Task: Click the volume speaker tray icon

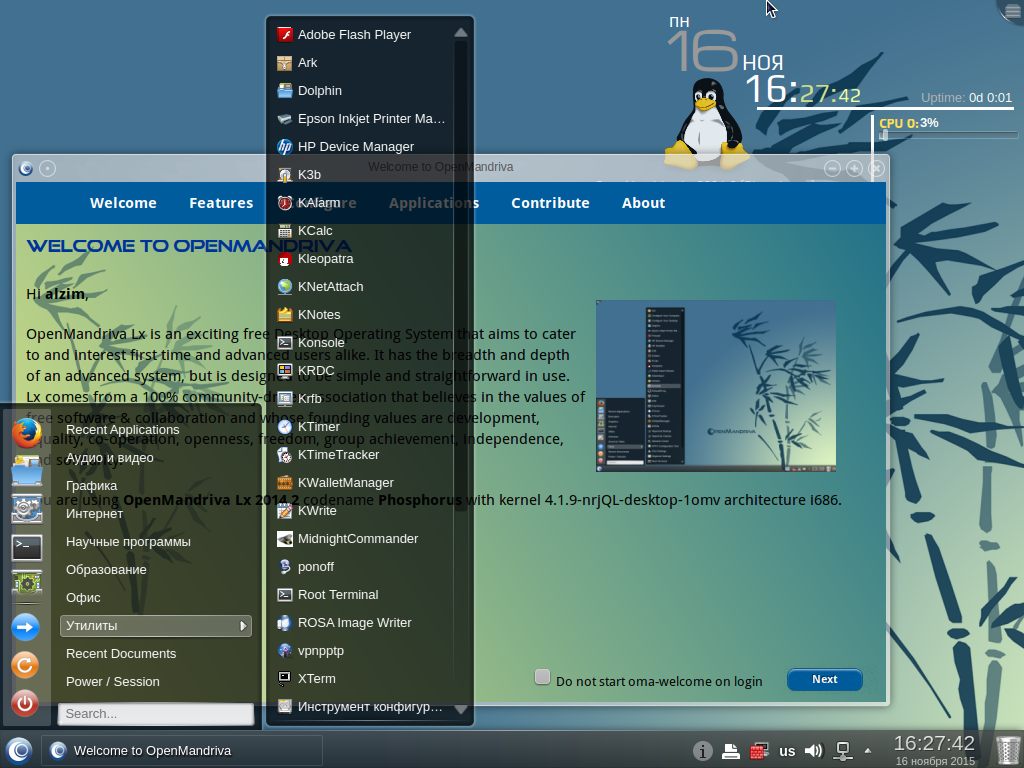Action: tap(813, 750)
